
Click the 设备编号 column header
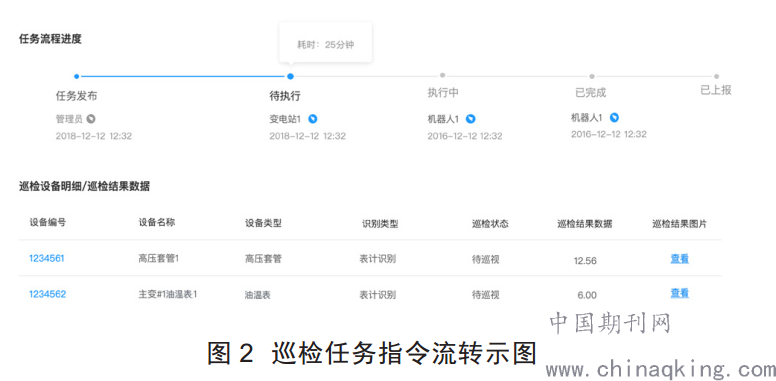pyautogui.click(x=48, y=223)
